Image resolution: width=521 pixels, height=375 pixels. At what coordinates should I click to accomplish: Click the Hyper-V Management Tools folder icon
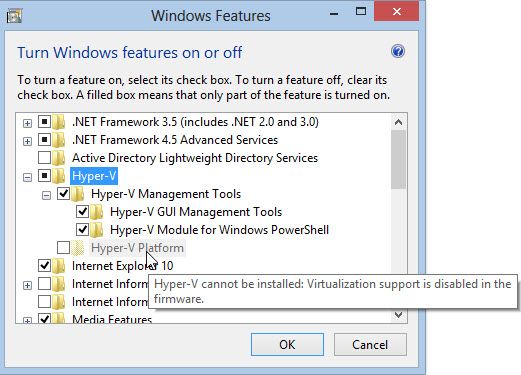click(x=78, y=194)
